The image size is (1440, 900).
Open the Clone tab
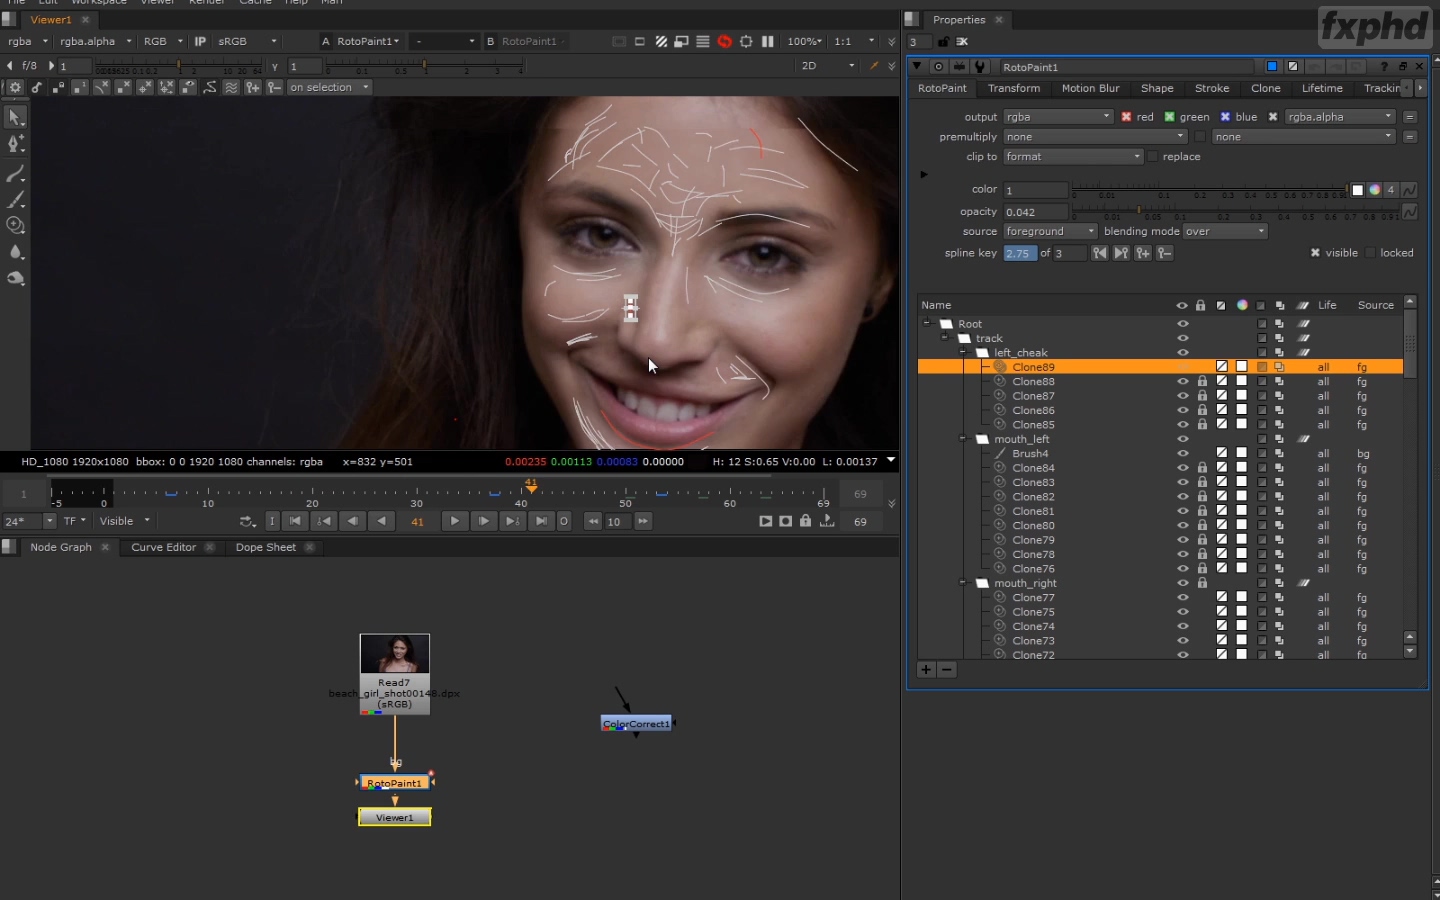(x=1266, y=88)
